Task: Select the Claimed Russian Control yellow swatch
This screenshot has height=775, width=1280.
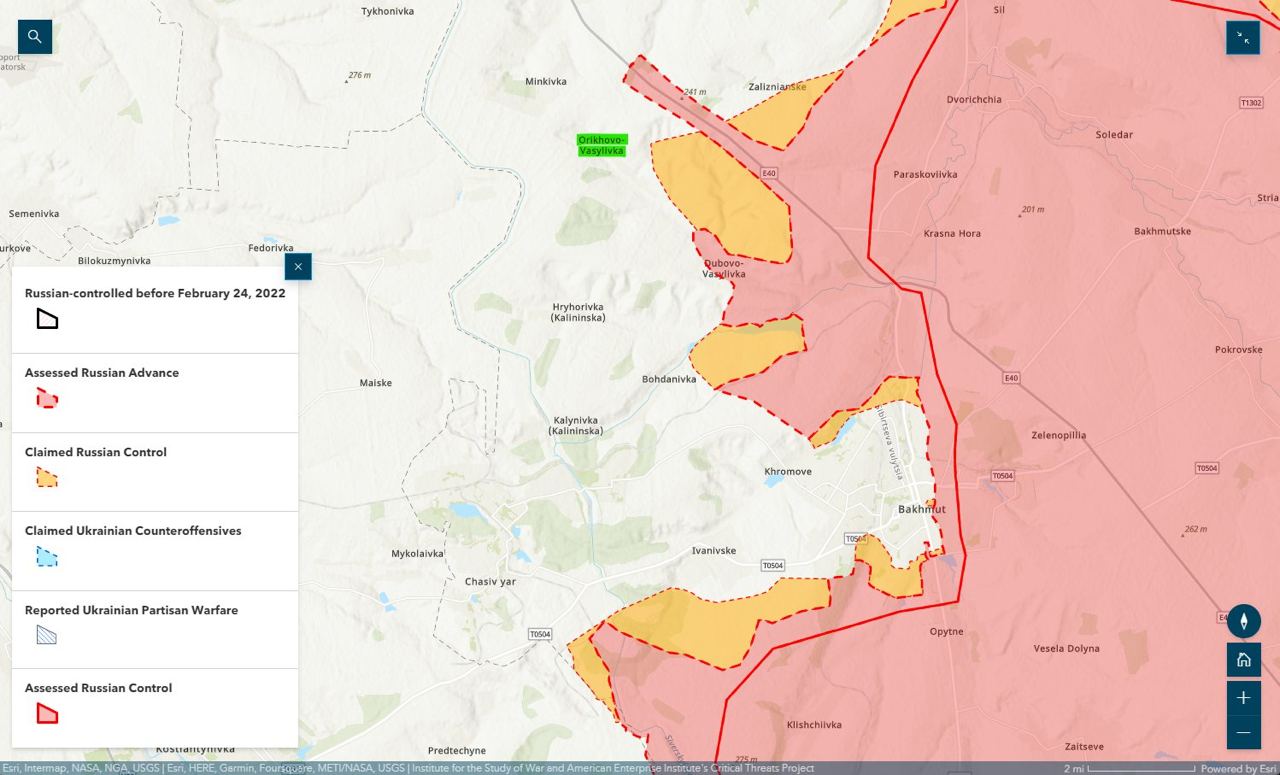Action: click(47, 478)
